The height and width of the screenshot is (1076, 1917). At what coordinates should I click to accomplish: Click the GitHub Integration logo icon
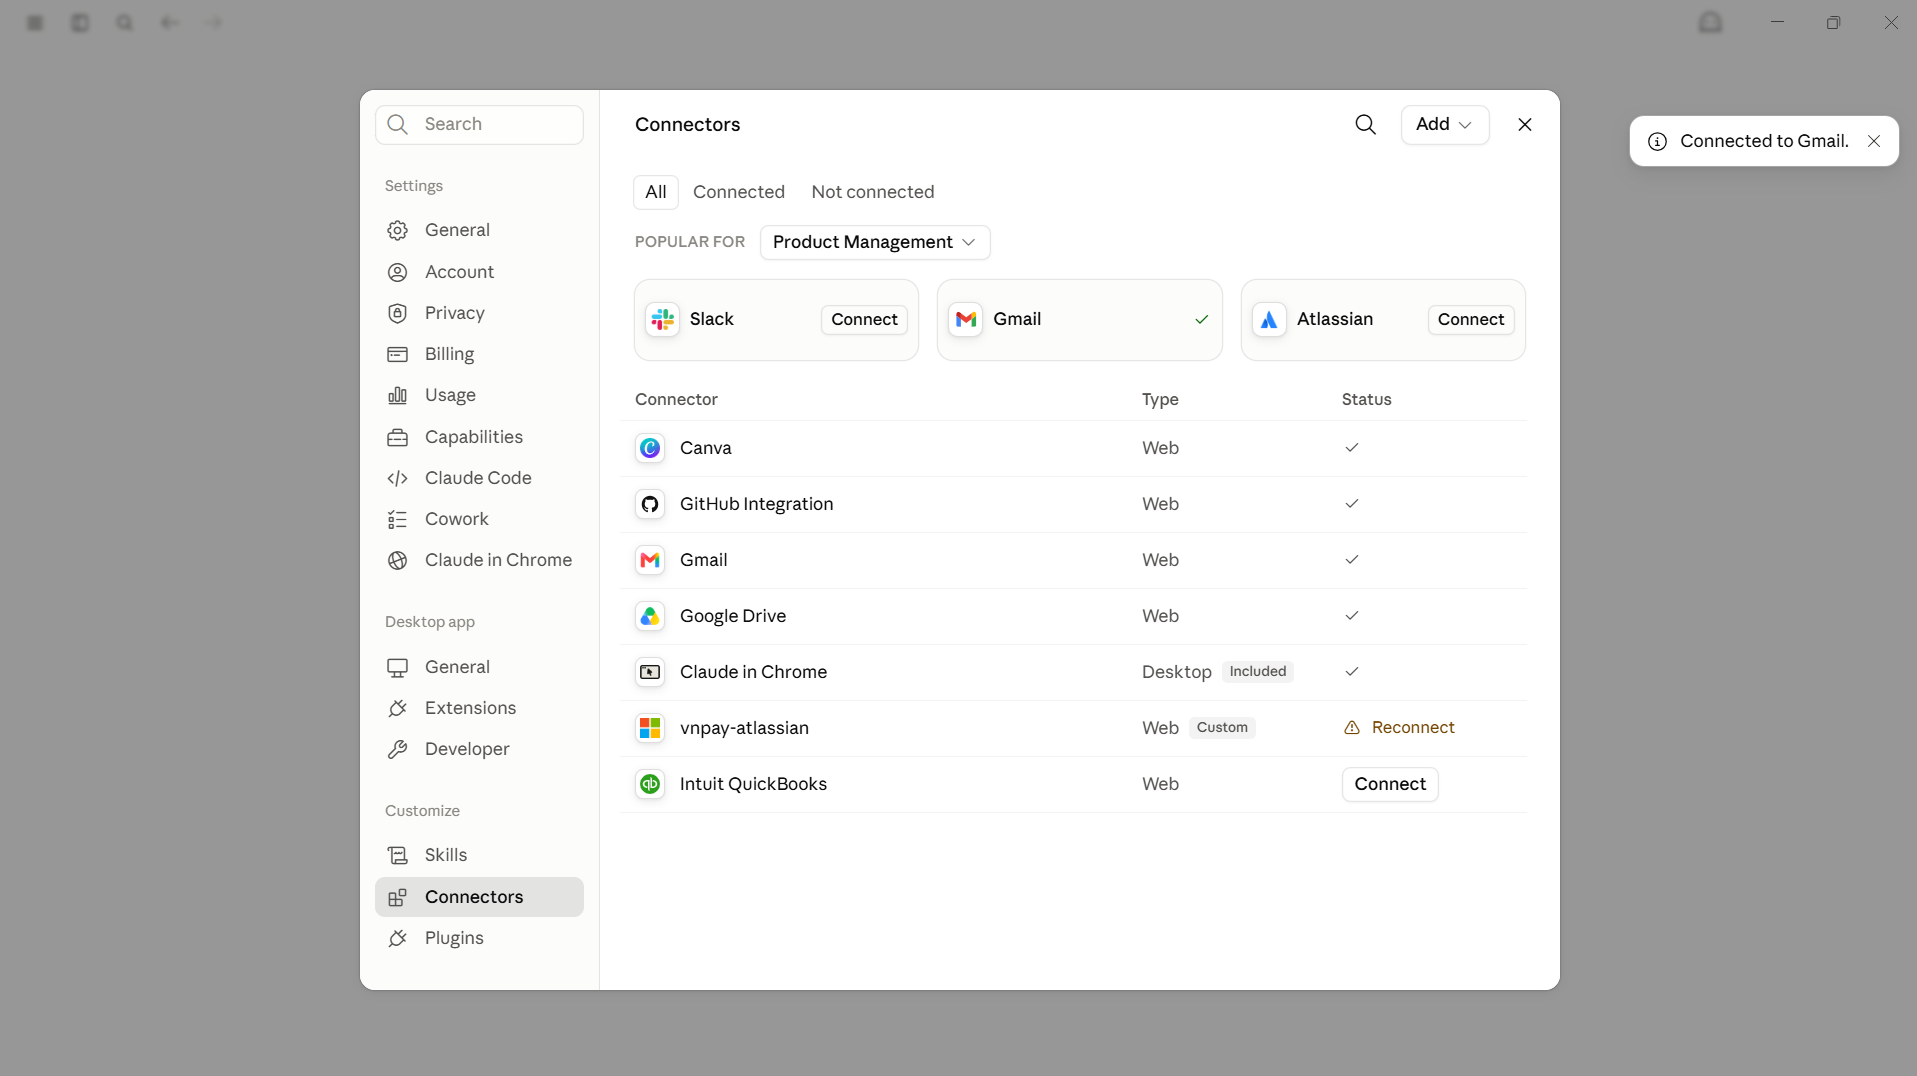[650, 504]
